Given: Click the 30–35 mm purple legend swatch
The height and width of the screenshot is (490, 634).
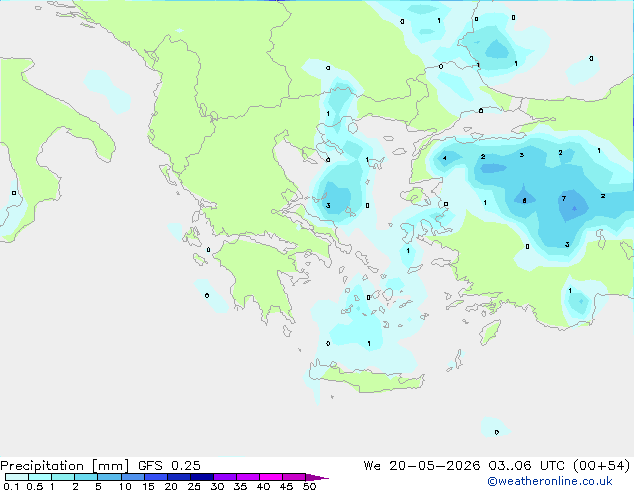Looking at the screenshot, I should click(225, 477).
